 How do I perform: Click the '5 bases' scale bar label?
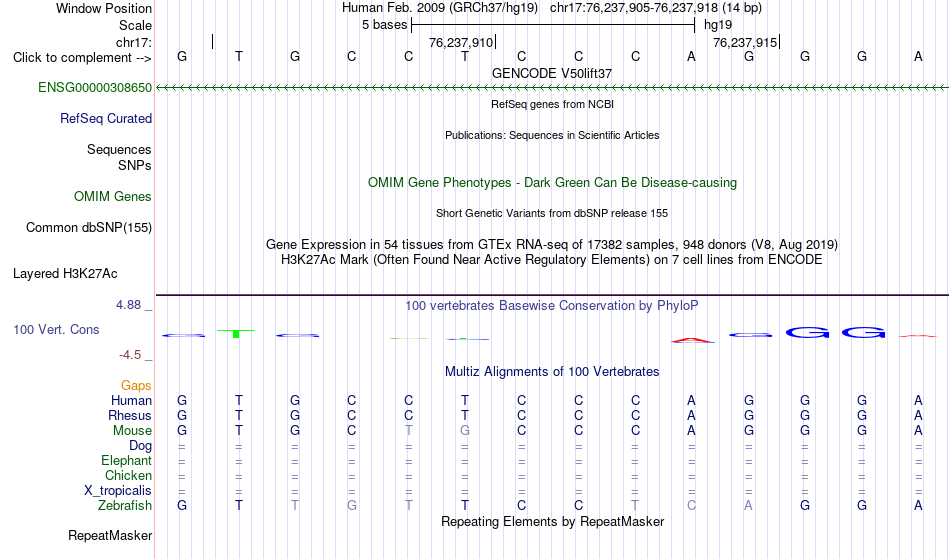pyautogui.click(x=384, y=25)
